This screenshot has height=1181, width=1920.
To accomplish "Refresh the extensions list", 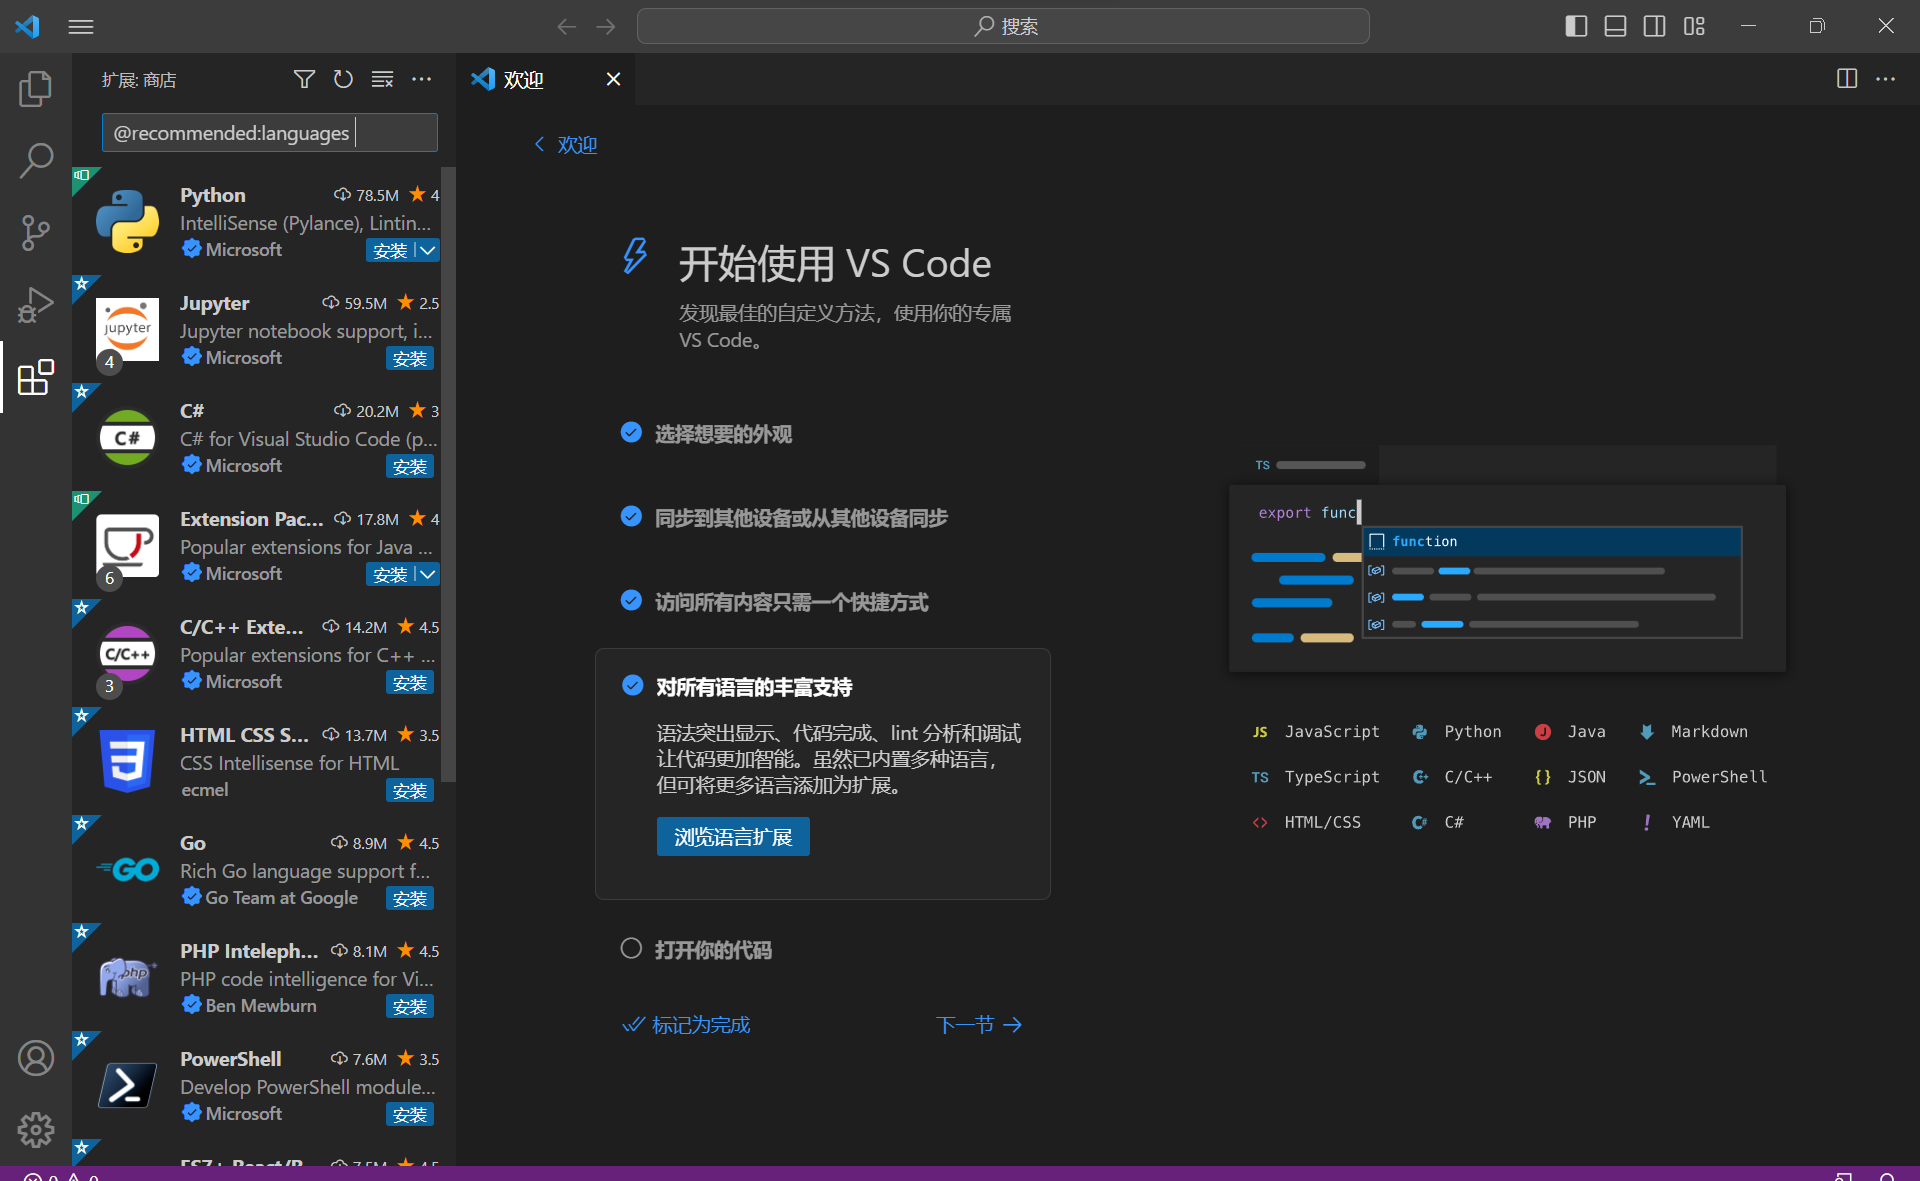I will (343, 79).
